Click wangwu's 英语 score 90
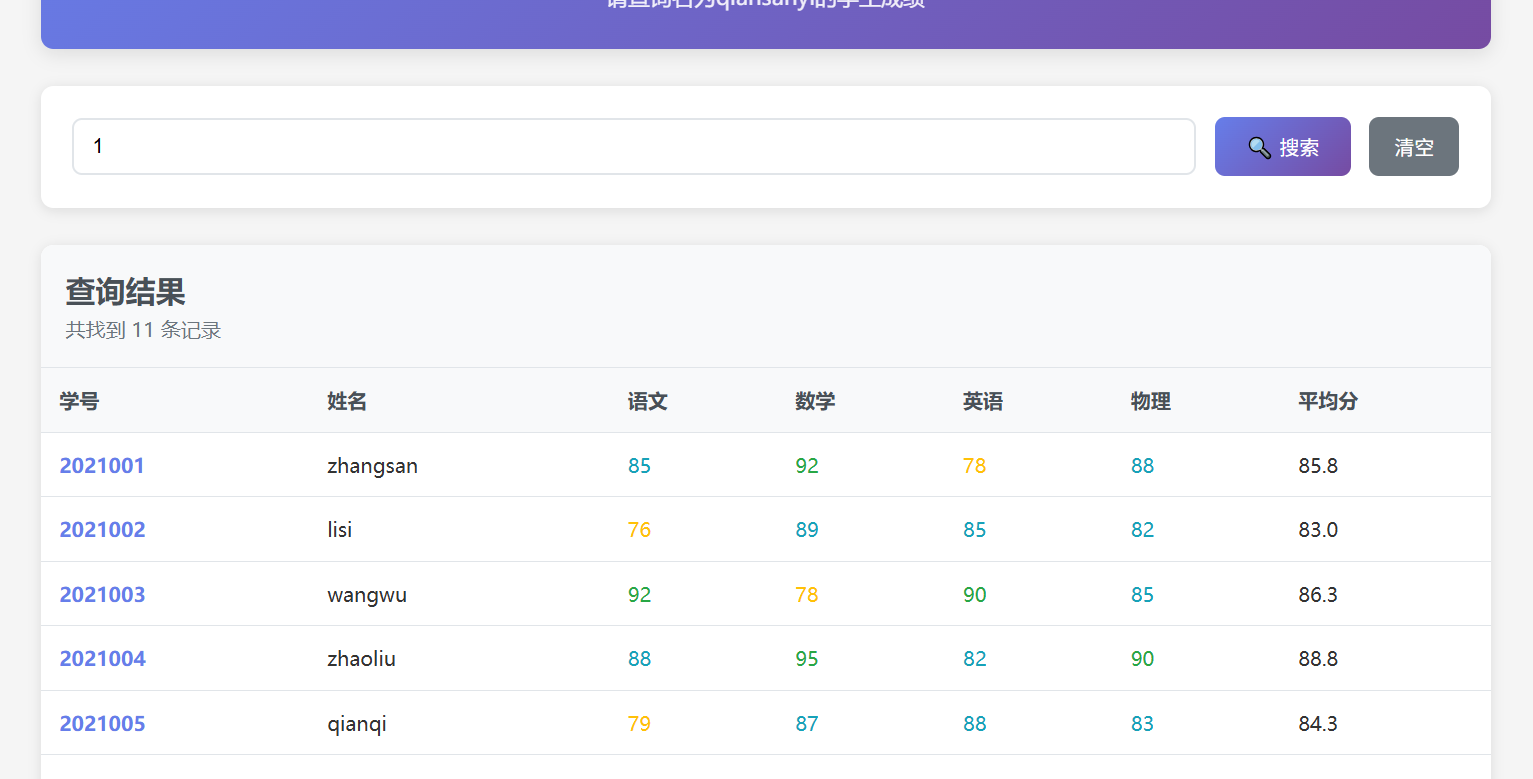Screen dimensions: 1533x779 975,594
